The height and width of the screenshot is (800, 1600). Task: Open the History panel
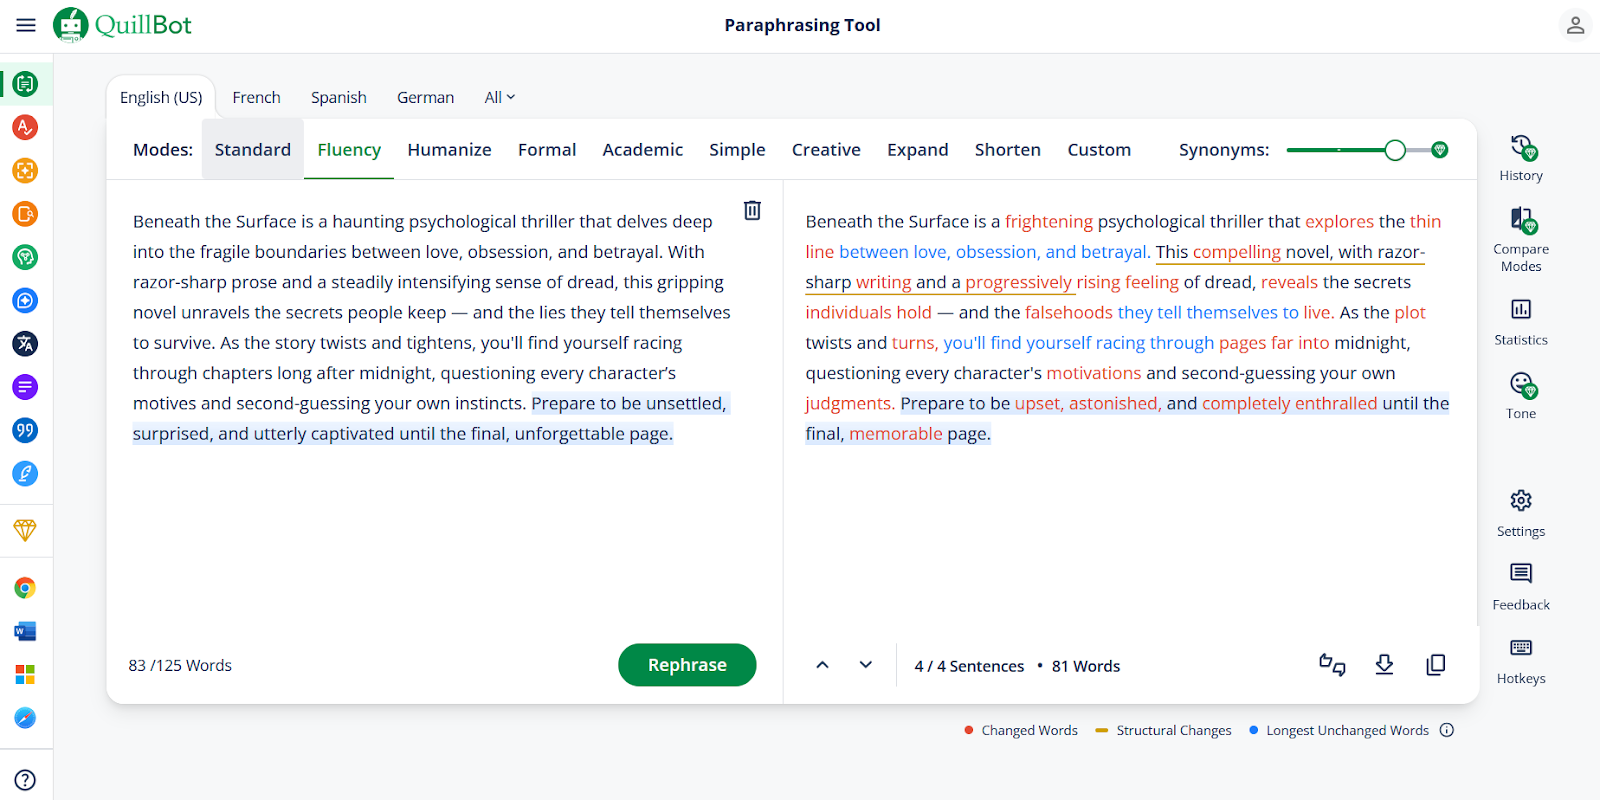pyautogui.click(x=1521, y=158)
